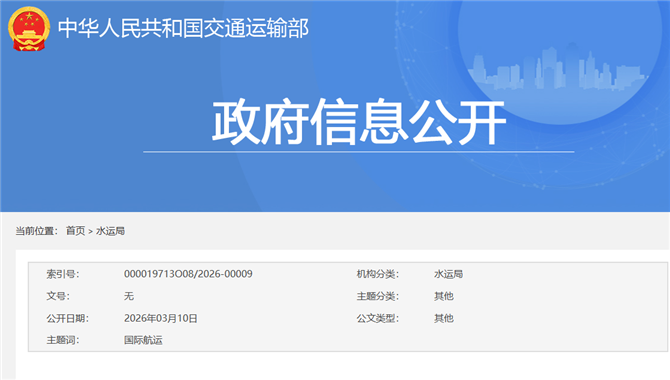
Task: Go to 首页 in the breadcrumb
Action: point(76,231)
